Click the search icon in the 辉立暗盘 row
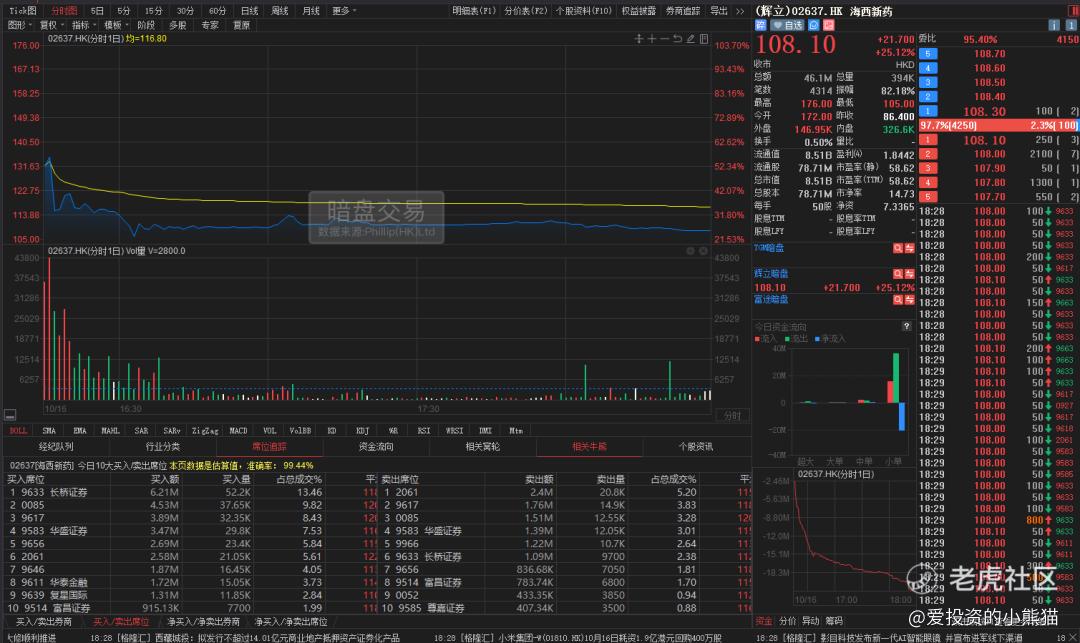The height and width of the screenshot is (643, 1080). 898,274
